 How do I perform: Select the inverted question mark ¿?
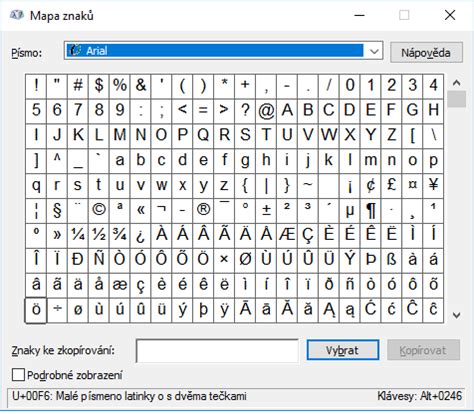pyautogui.click(x=141, y=235)
